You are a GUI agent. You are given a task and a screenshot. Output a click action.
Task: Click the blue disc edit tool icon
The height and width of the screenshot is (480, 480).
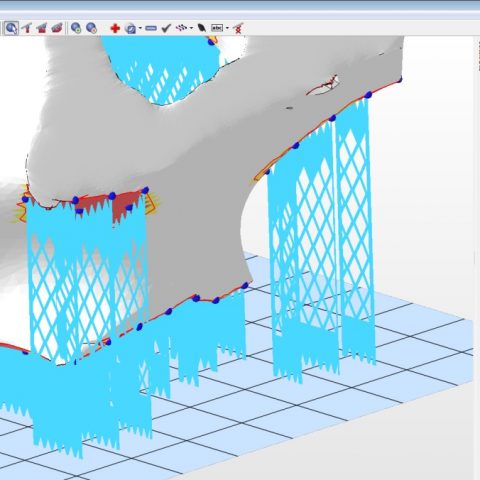[130, 28]
